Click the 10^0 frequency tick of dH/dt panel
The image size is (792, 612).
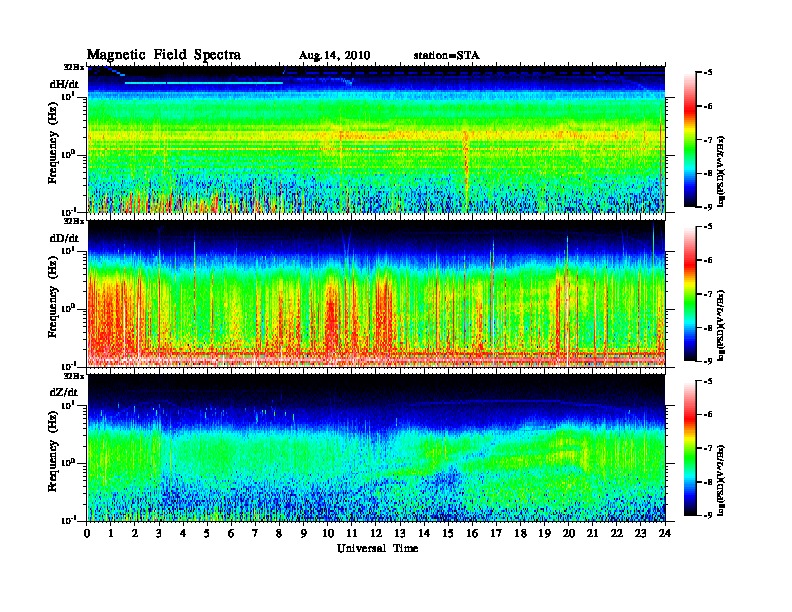69,154
